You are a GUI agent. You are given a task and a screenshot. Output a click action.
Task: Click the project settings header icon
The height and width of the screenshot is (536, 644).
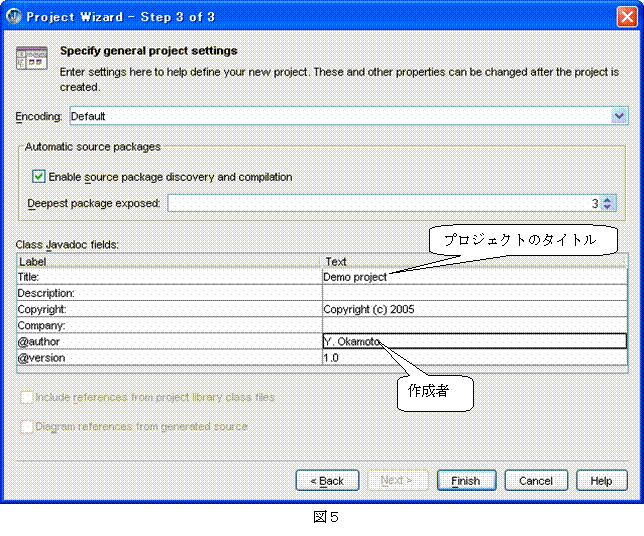pyautogui.click(x=31, y=59)
